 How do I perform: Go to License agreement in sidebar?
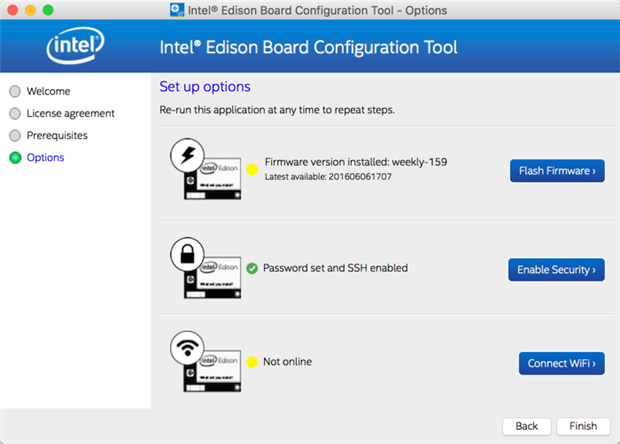tap(70, 113)
